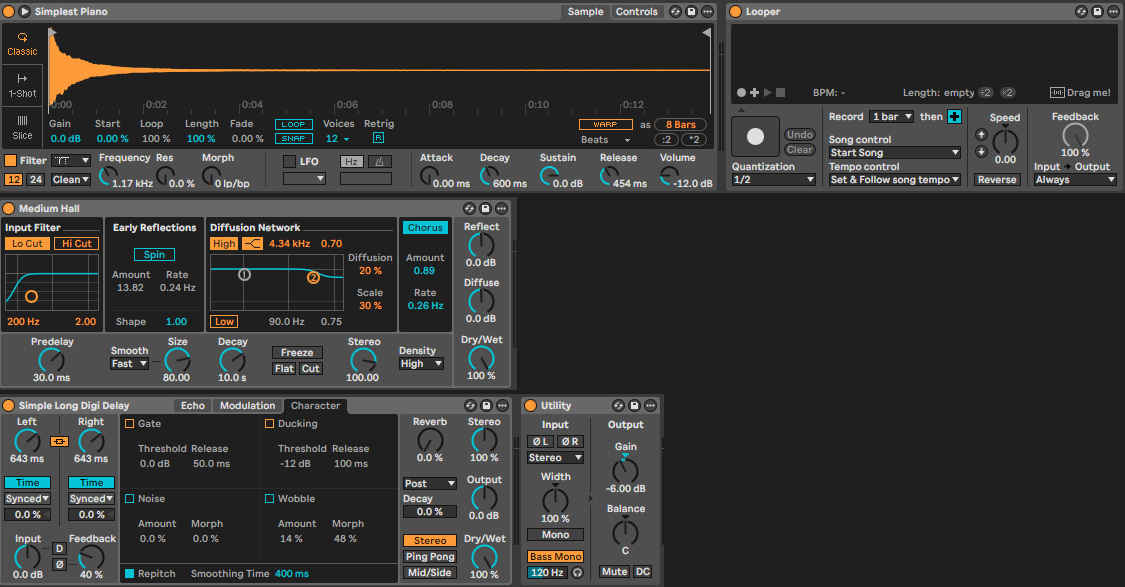1125x587 pixels.
Task: Click Looper speed down arrow button
Action: [x=982, y=151]
